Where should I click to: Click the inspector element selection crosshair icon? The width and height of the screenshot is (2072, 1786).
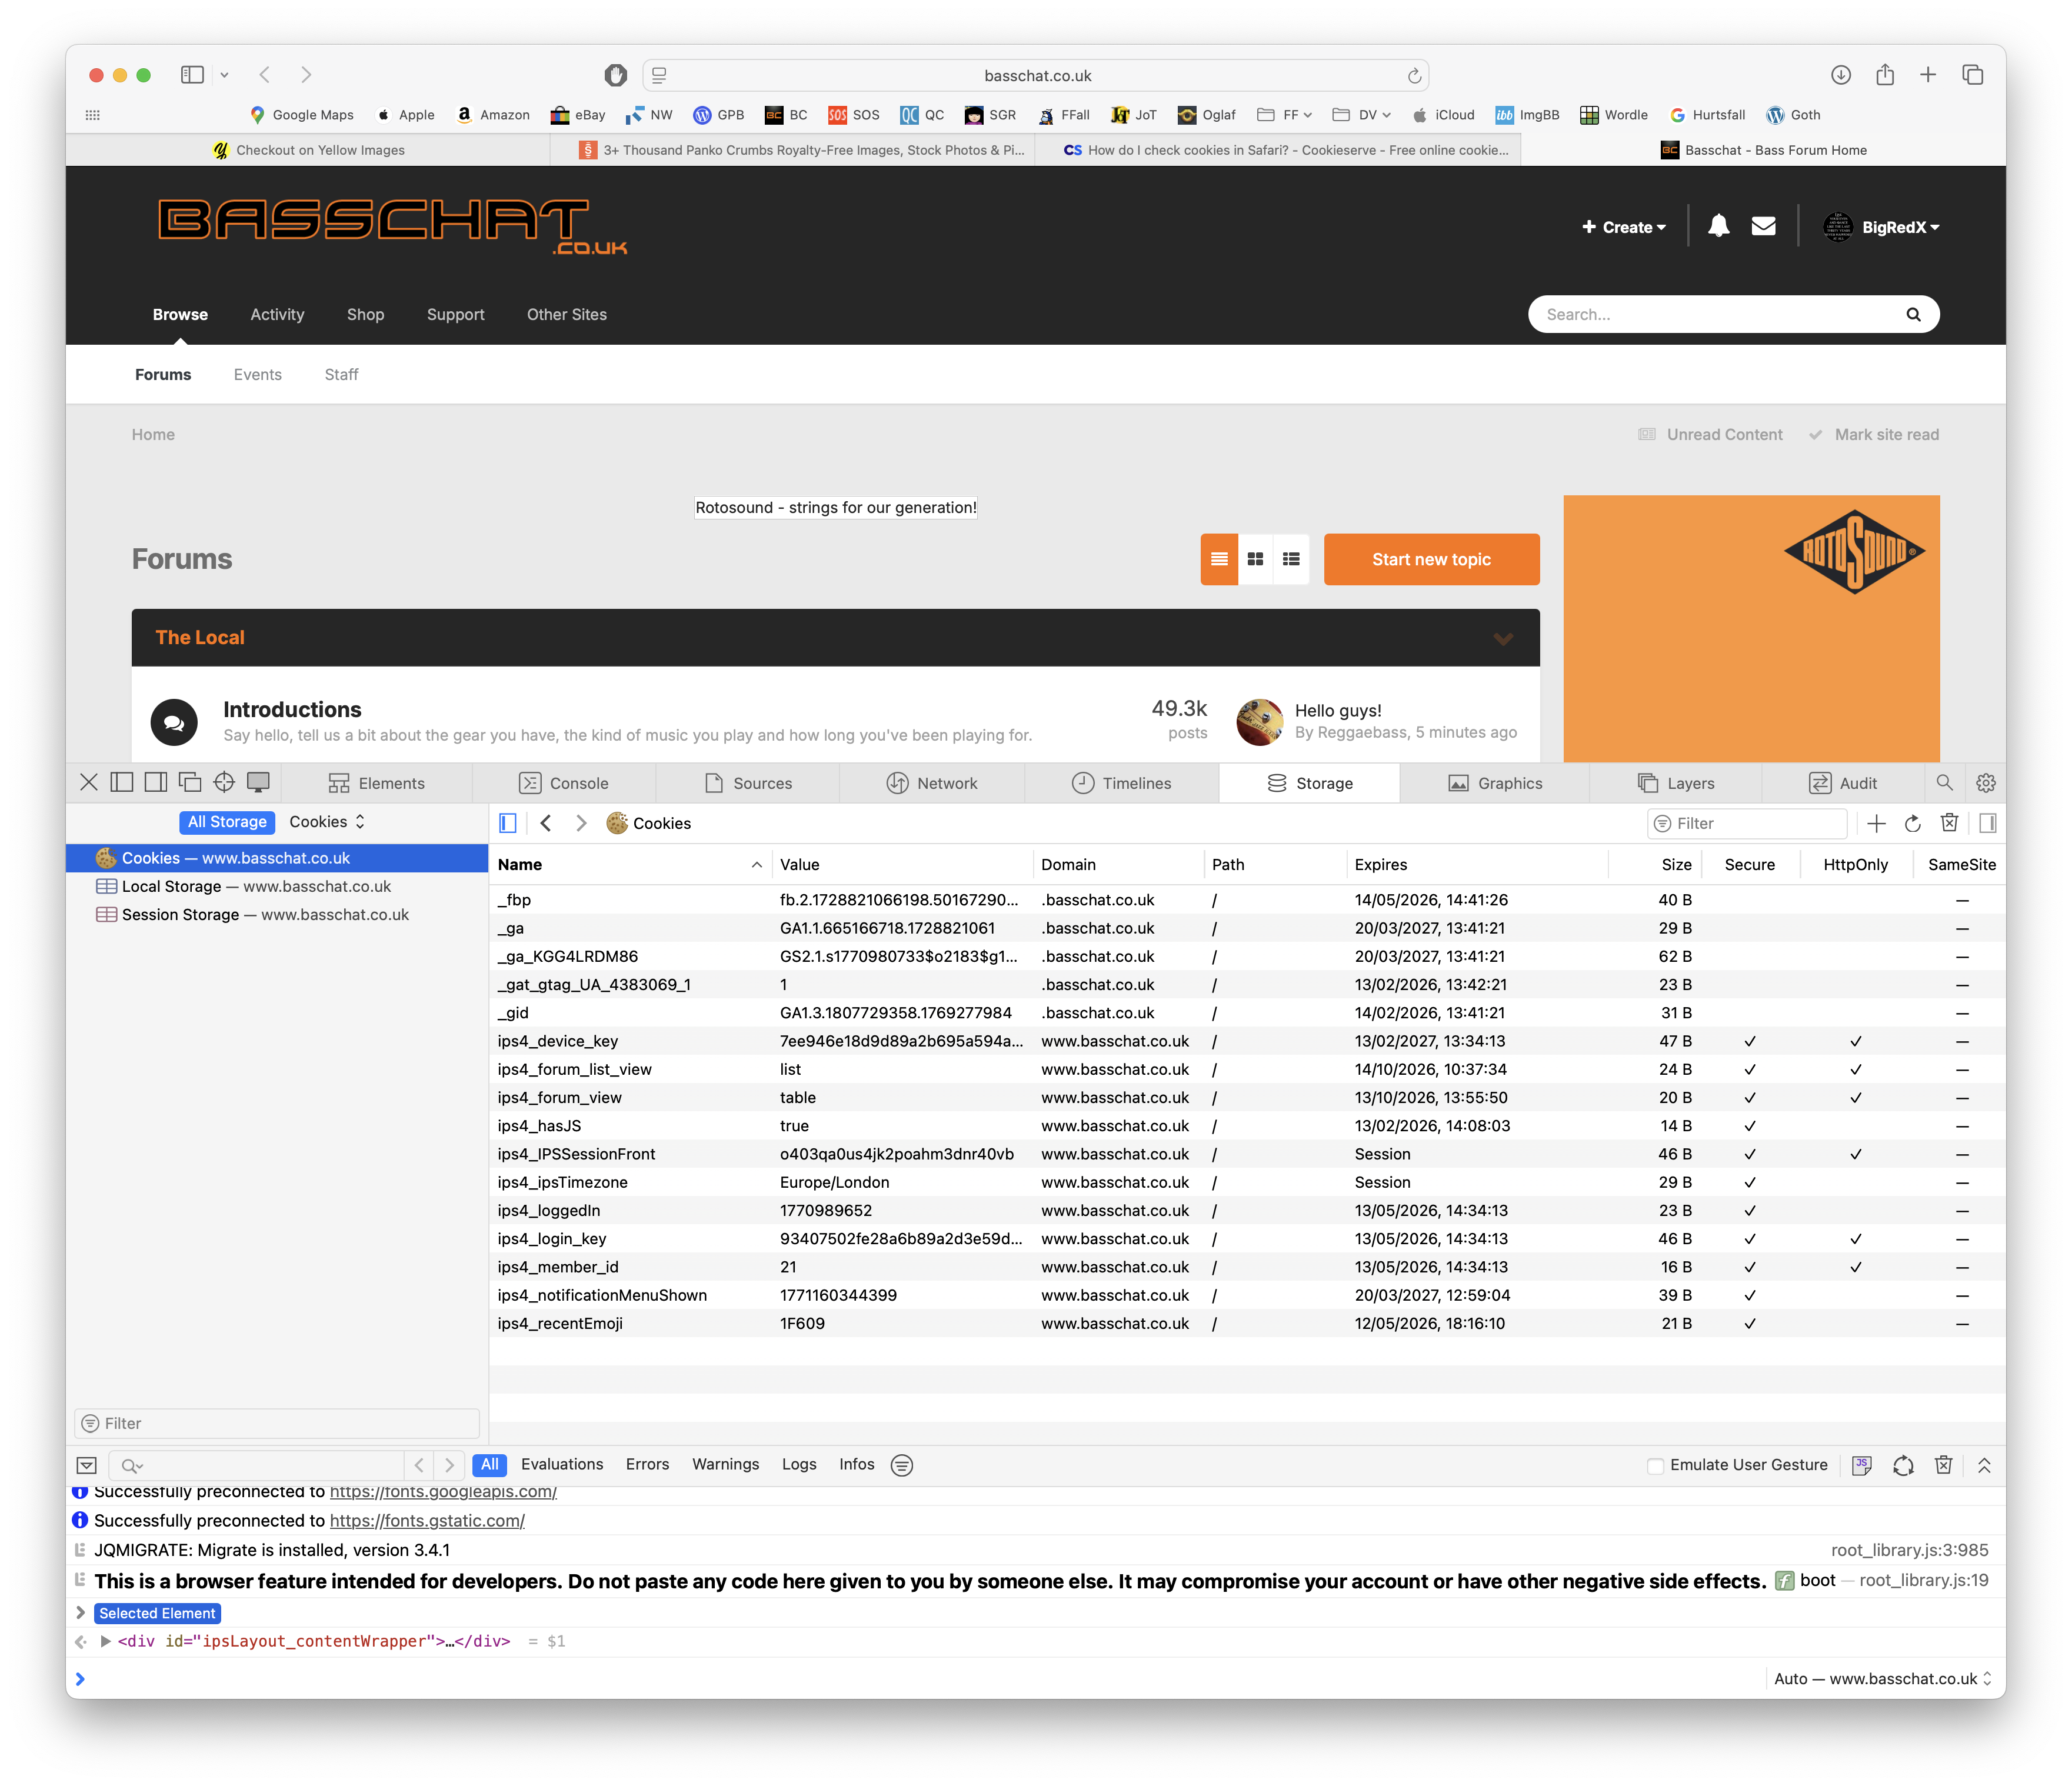point(224,782)
